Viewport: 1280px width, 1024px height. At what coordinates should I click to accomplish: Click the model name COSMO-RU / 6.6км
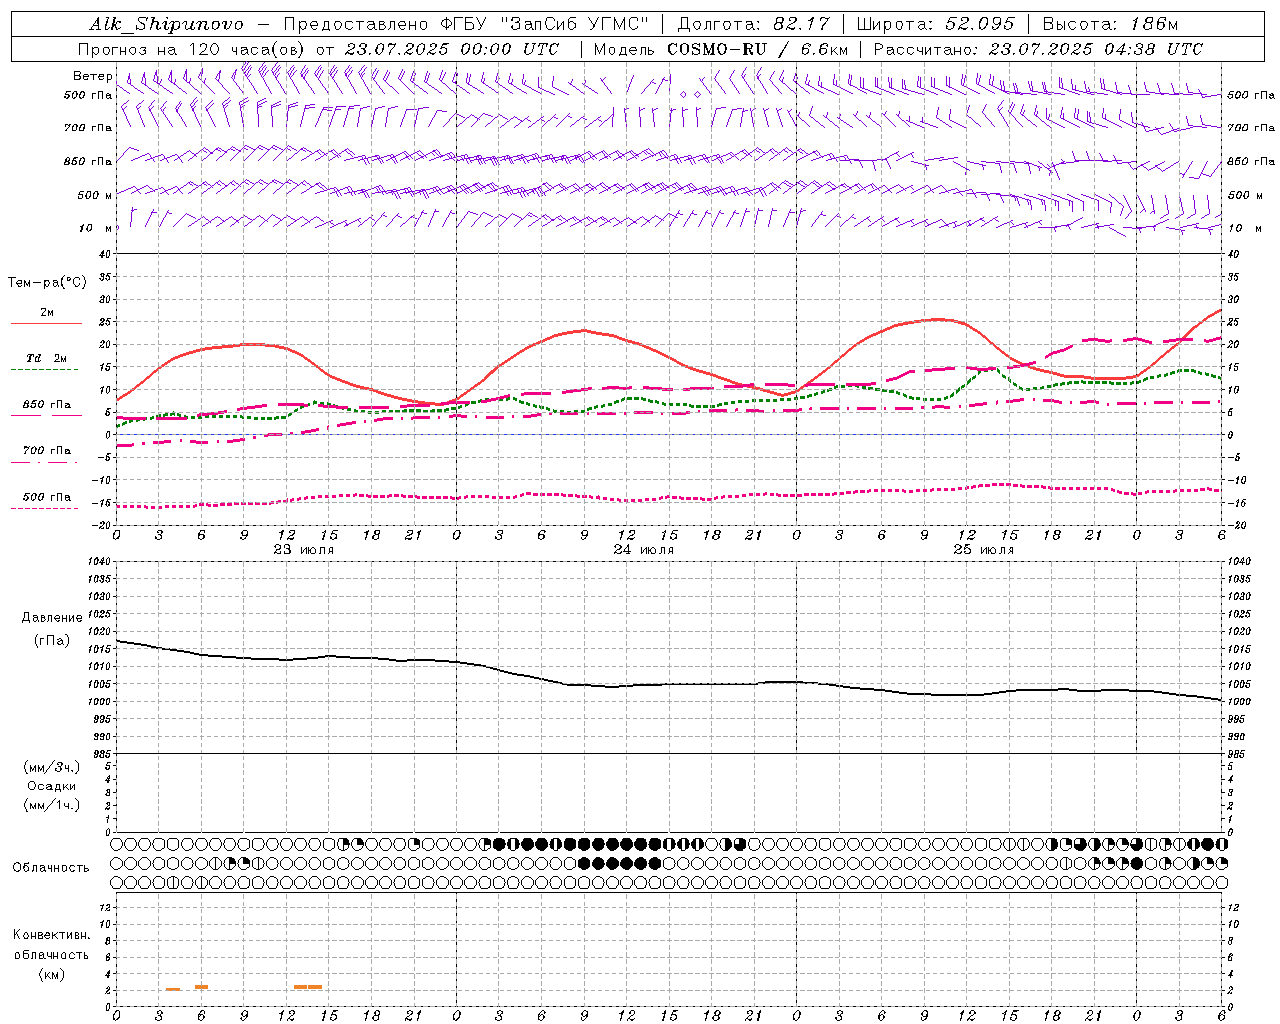(758, 49)
